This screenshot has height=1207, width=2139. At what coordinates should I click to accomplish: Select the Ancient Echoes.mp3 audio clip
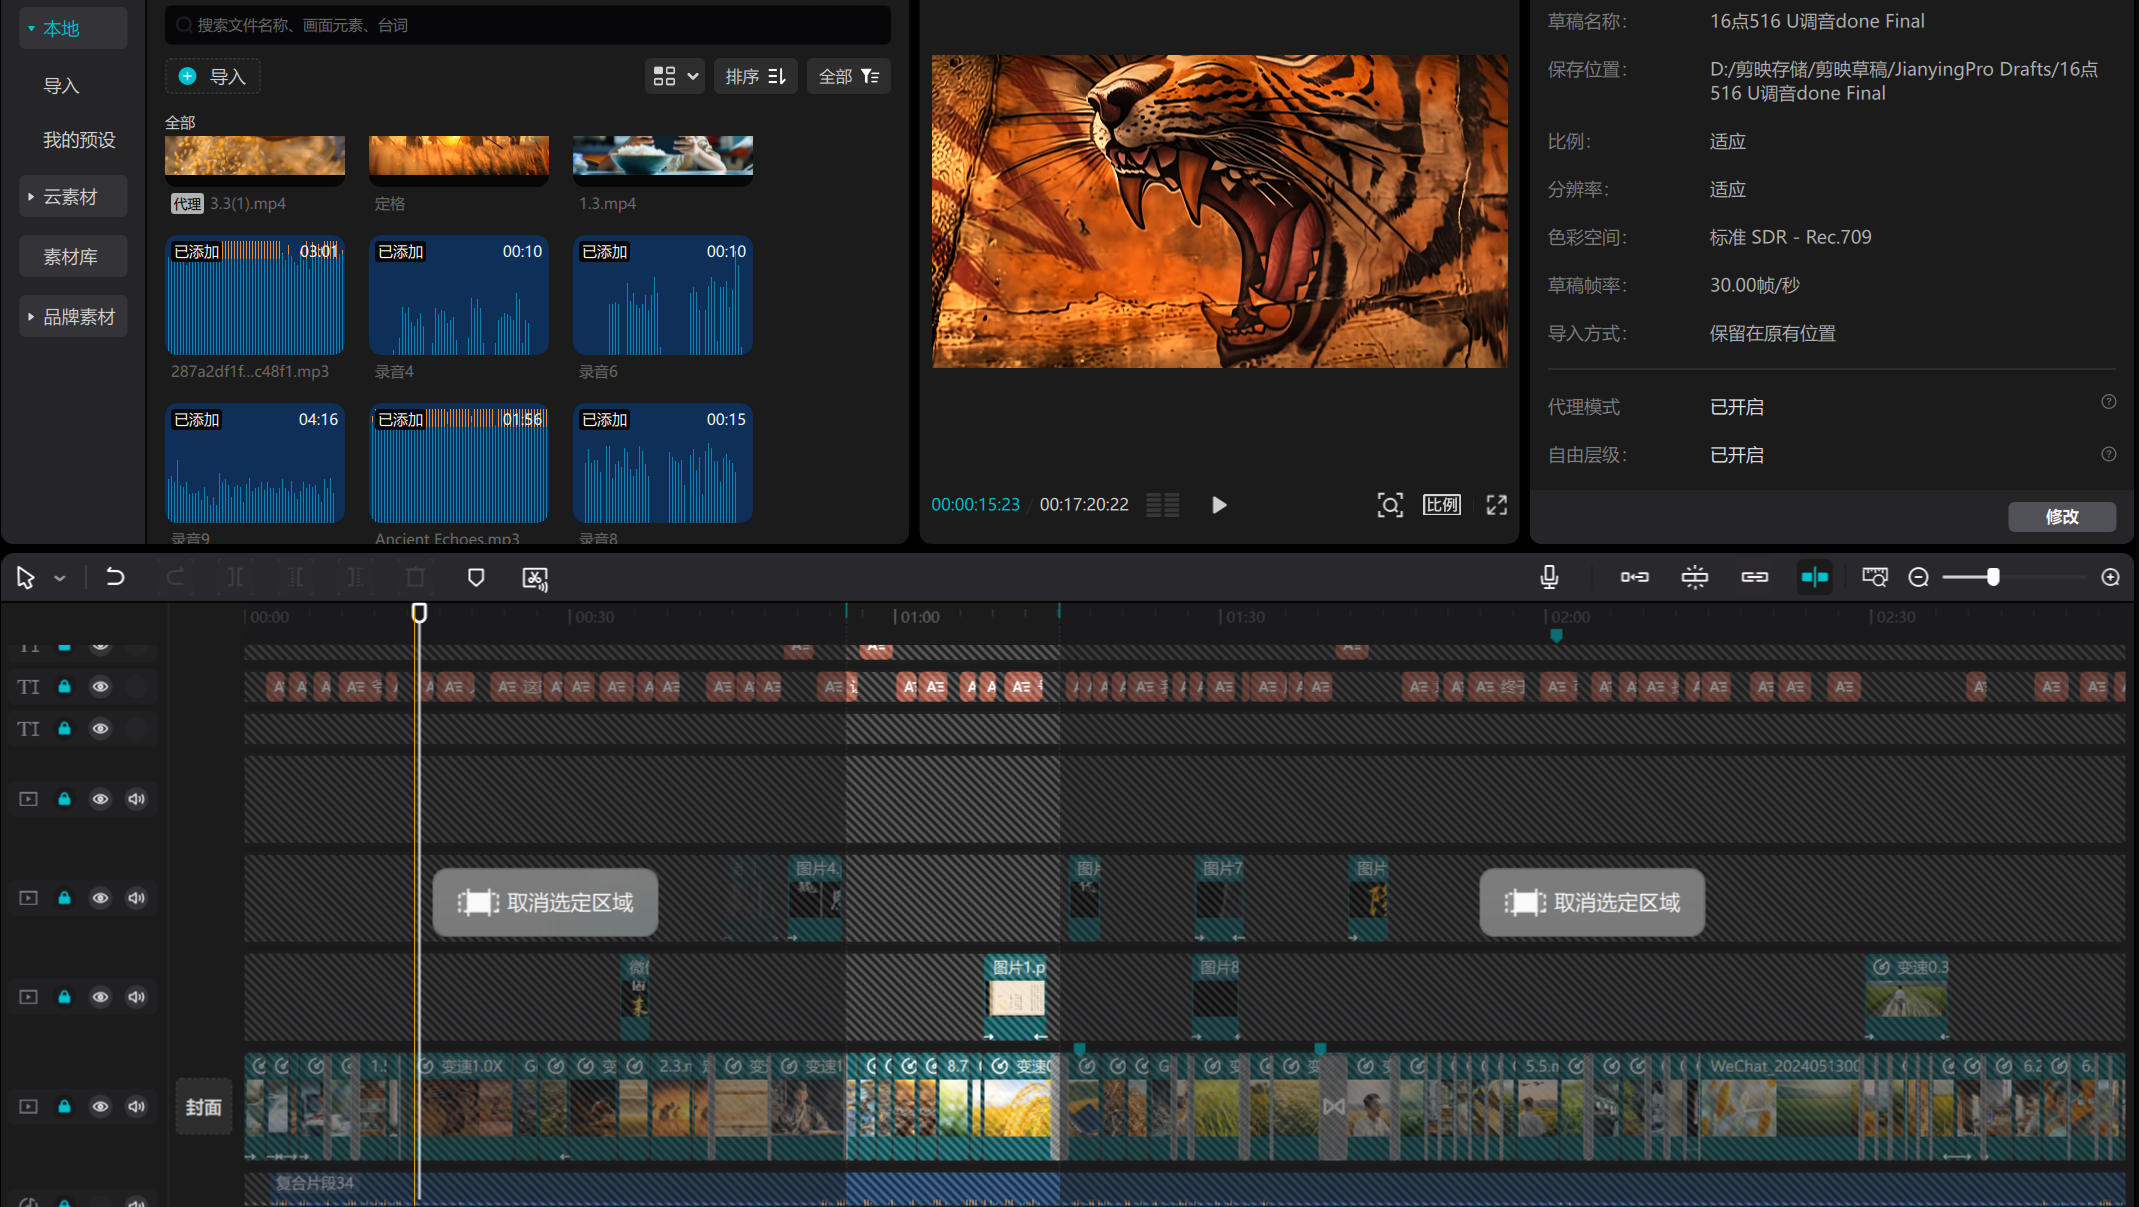[459, 464]
